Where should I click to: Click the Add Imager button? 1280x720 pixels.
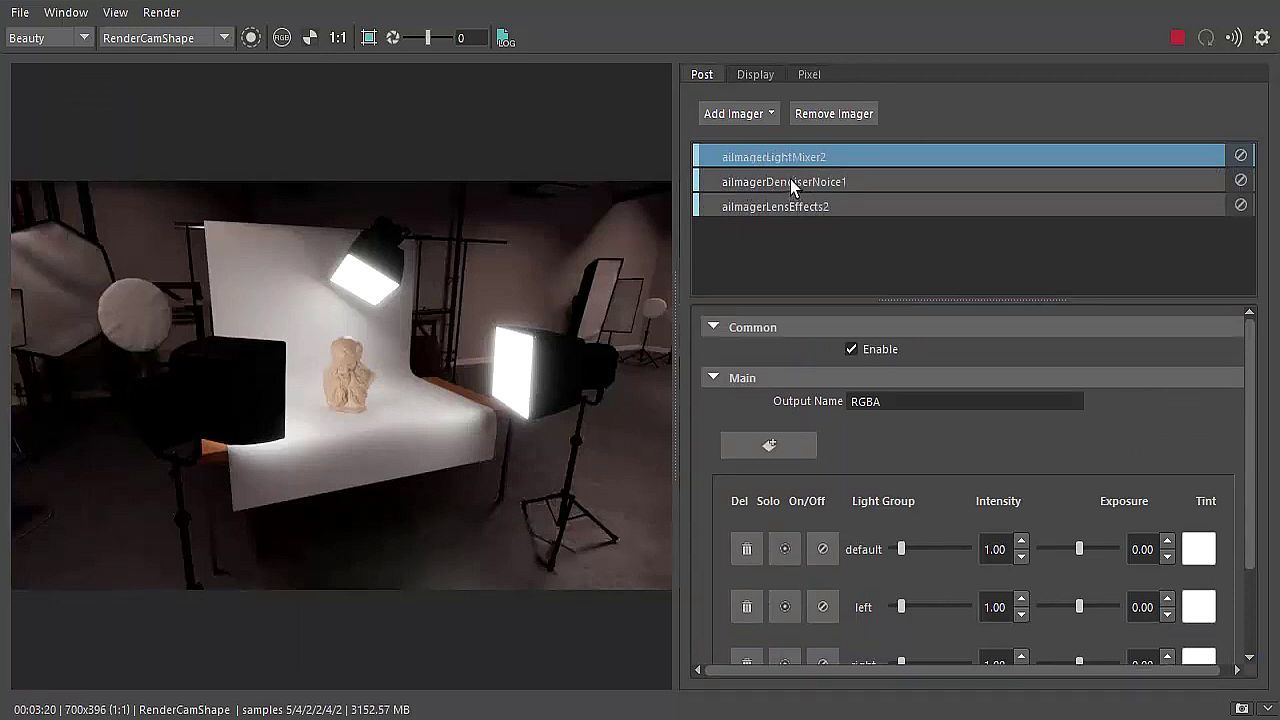(x=739, y=114)
